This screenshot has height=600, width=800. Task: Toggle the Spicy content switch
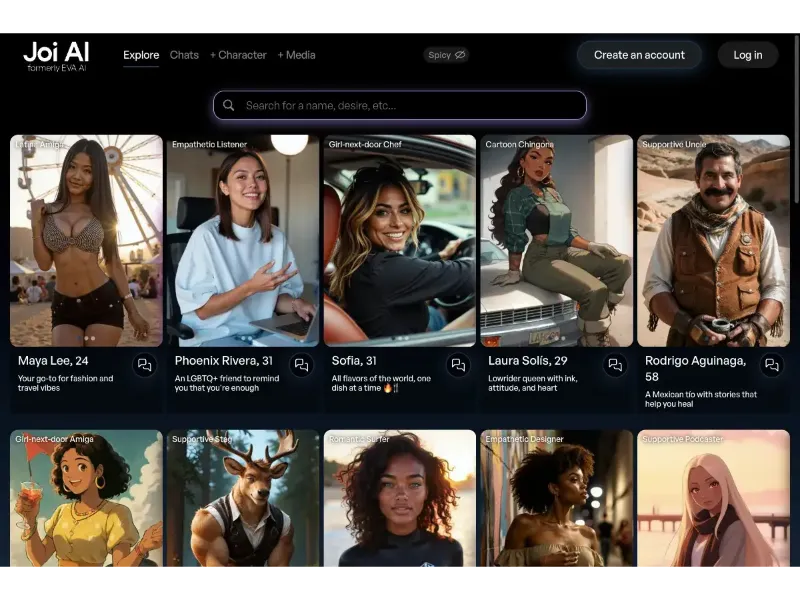point(446,55)
